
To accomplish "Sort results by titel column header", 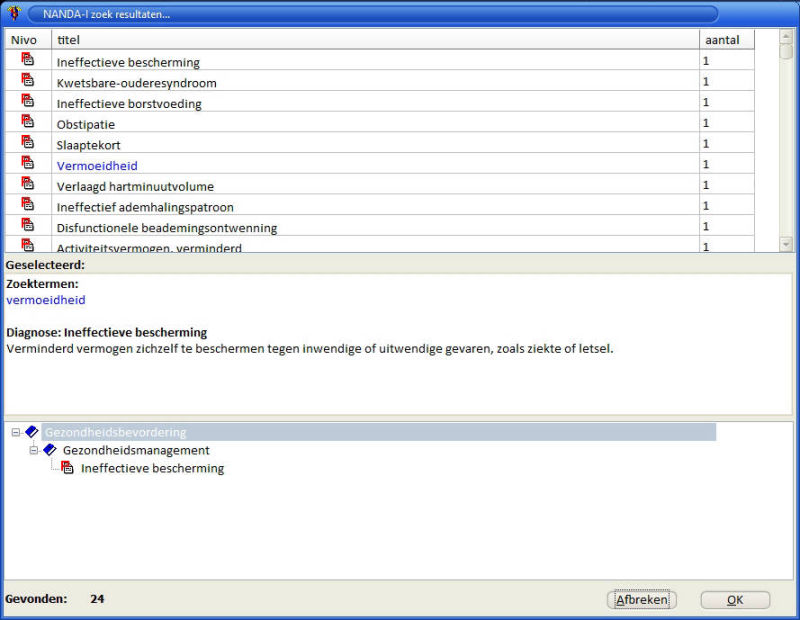I will (x=374, y=39).
